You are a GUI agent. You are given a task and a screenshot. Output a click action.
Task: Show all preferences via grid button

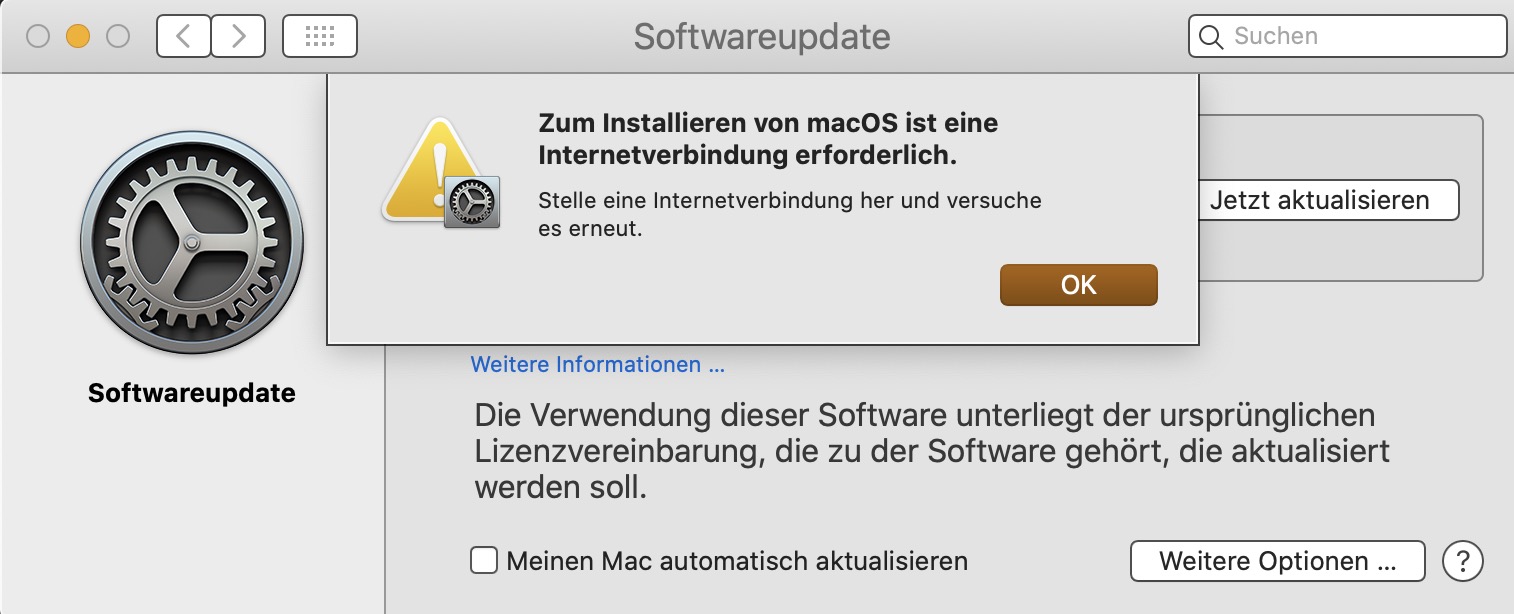click(x=320, y=37)
